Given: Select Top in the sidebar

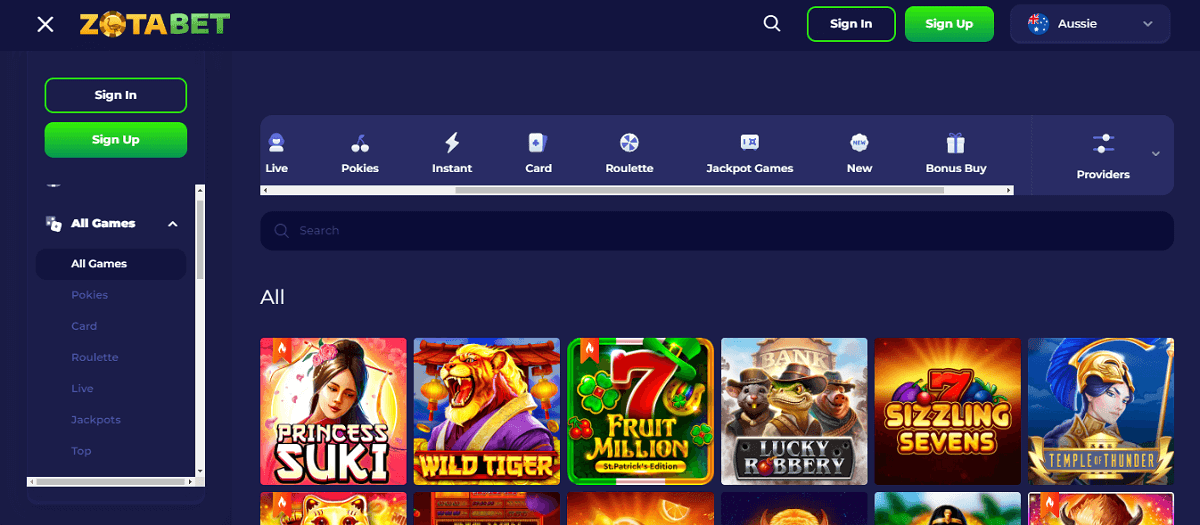Looking at the screenshot, I should 81,451.
